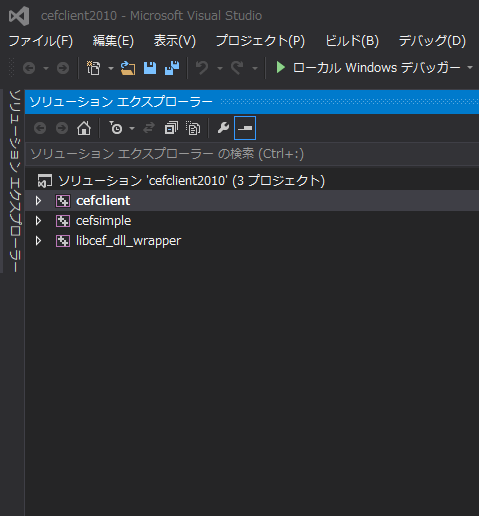
Task: Click solution file icon beside 'cefclient2010'
Action: pyautogui.click(x=45, y=181)
